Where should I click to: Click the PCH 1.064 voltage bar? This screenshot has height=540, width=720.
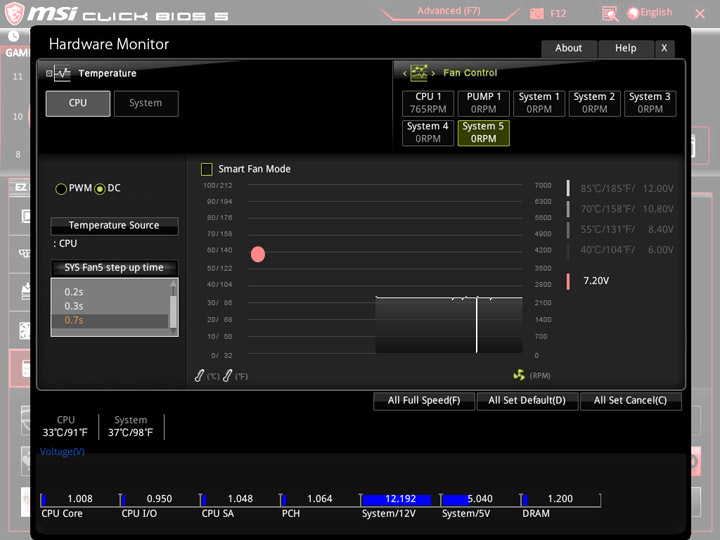320,500
